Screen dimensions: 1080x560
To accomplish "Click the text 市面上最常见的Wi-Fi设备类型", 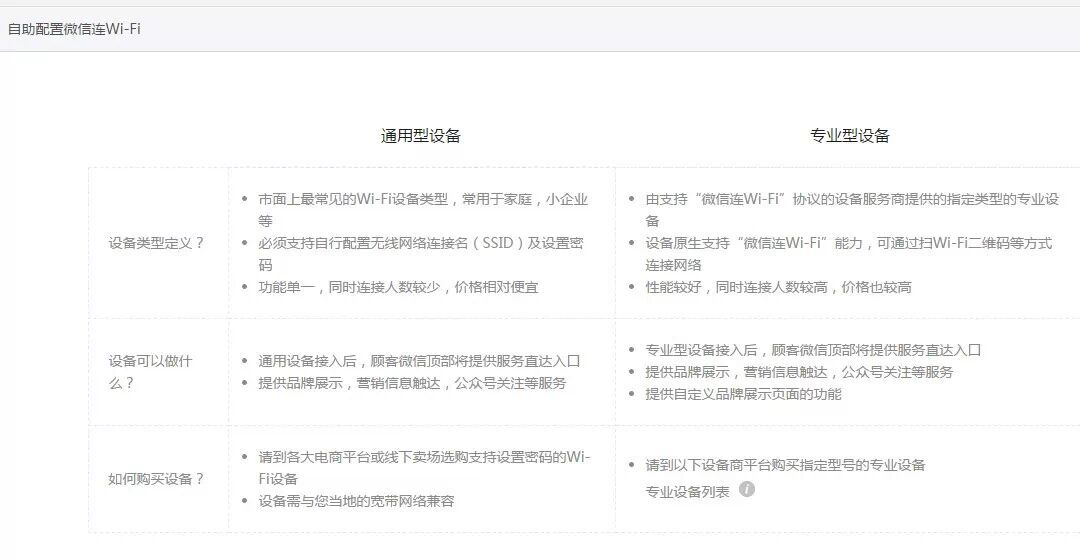I will [353, 199].
